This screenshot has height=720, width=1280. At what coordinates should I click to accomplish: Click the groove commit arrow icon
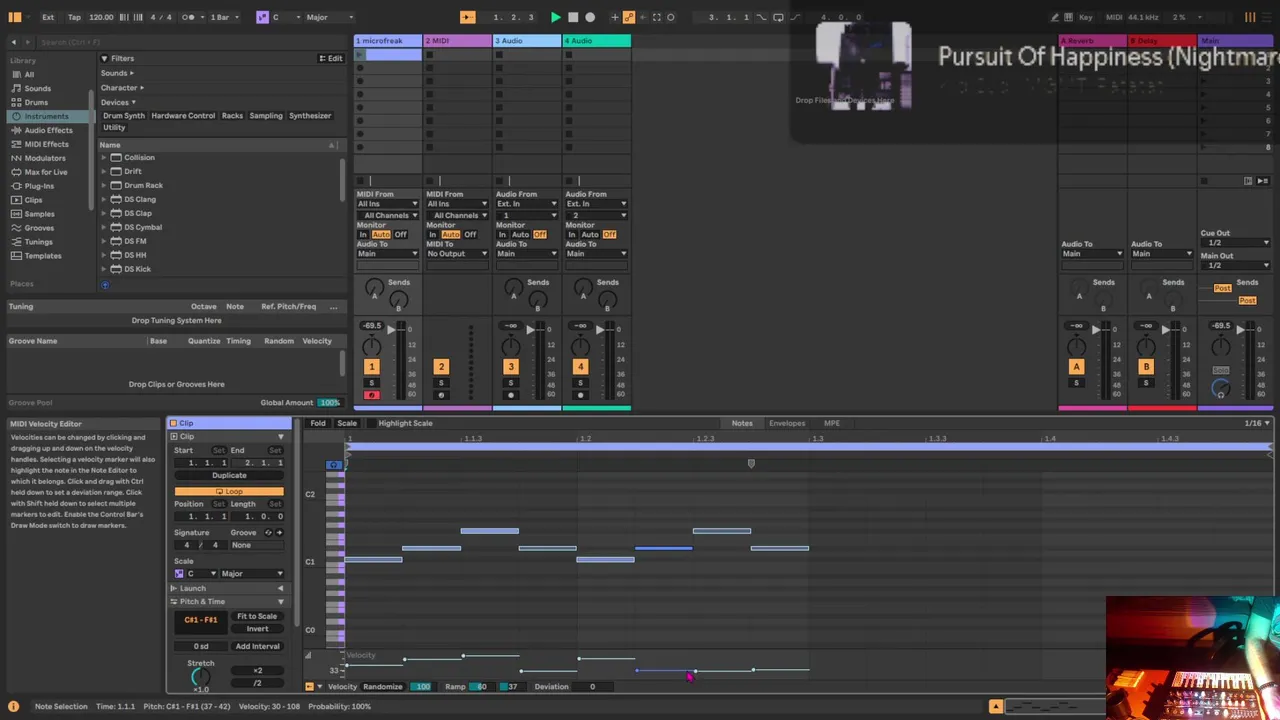coord(279,532)
